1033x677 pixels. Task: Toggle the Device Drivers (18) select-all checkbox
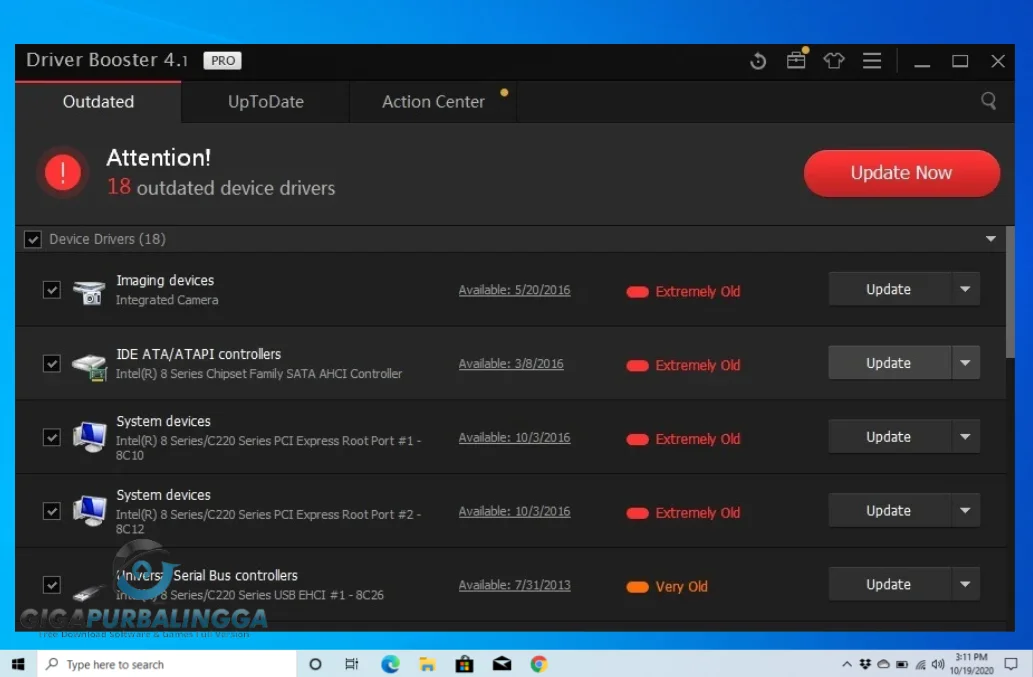(x=32, y=239)
